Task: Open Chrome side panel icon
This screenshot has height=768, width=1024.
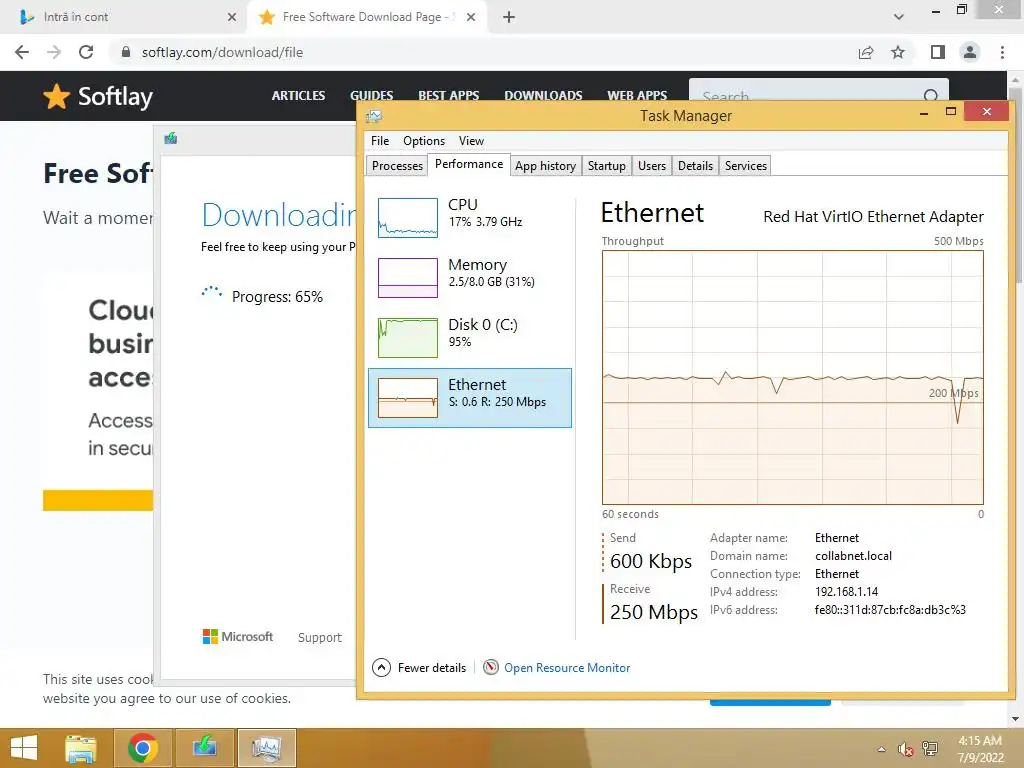Action: (938, 52)
